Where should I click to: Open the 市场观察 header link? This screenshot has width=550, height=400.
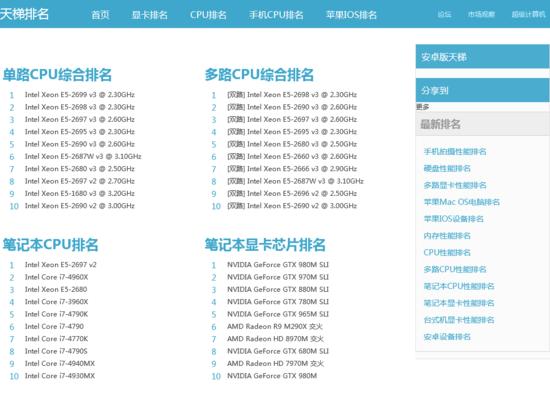click(x=481, y=14)
